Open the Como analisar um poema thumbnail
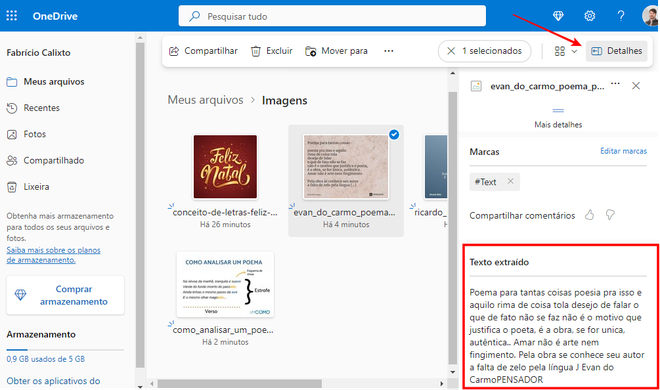Screen dimensions: 660x390 pyautogui.click(x=225, y=284)
